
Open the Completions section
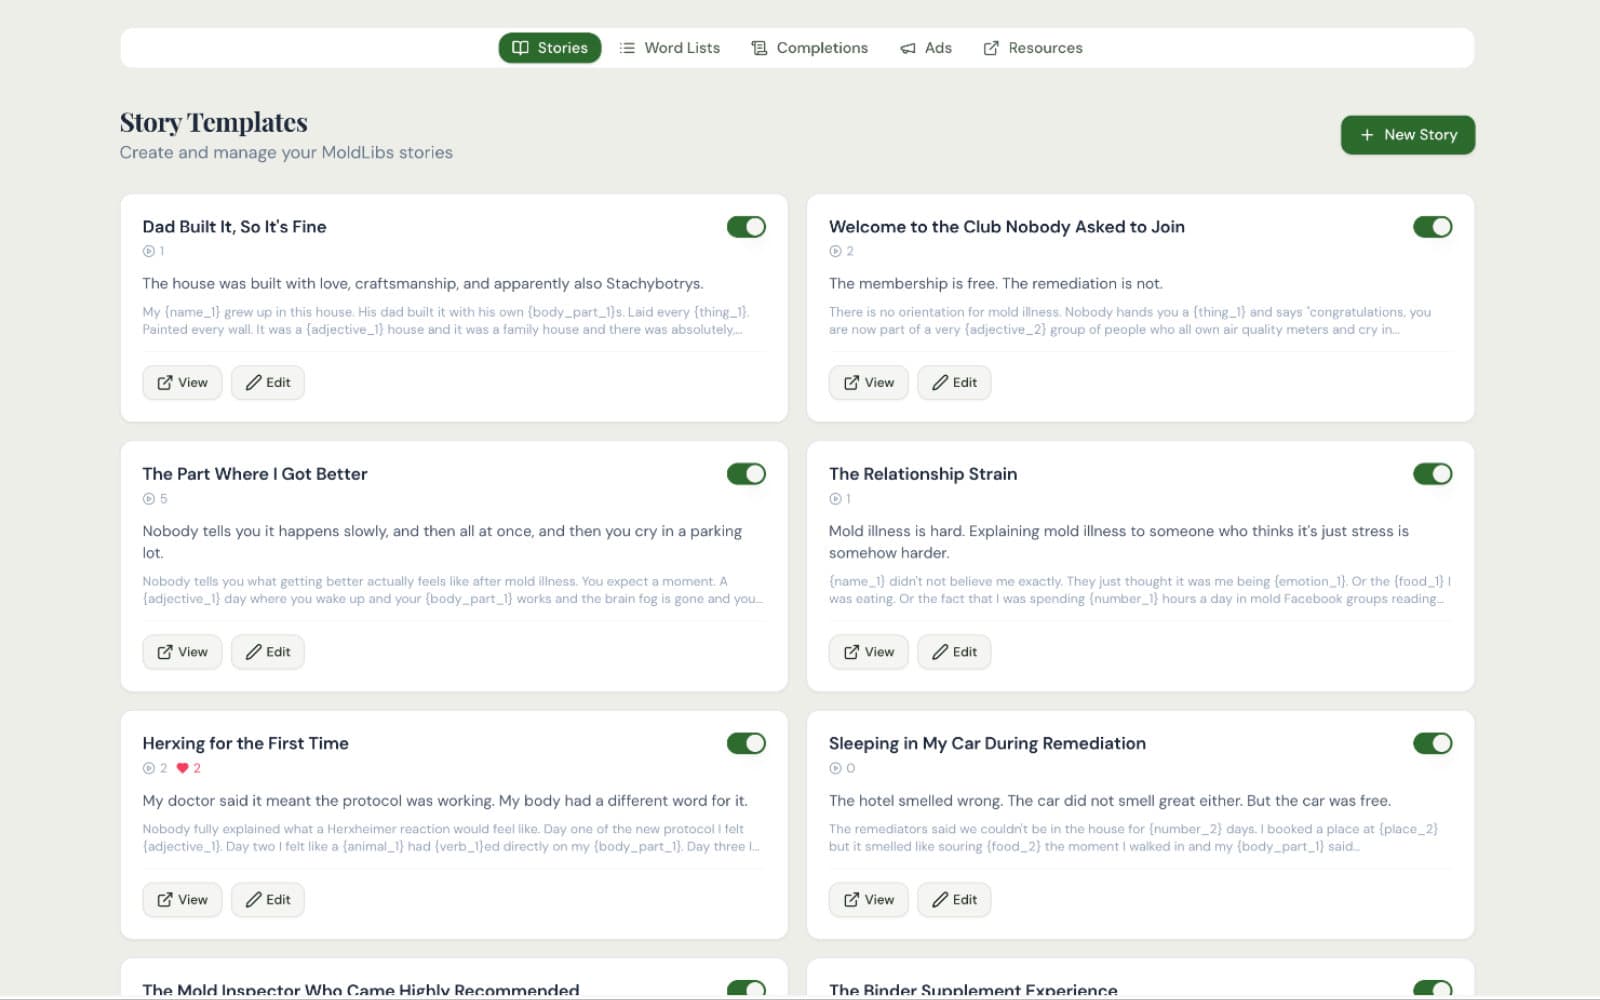pos(809,47)
